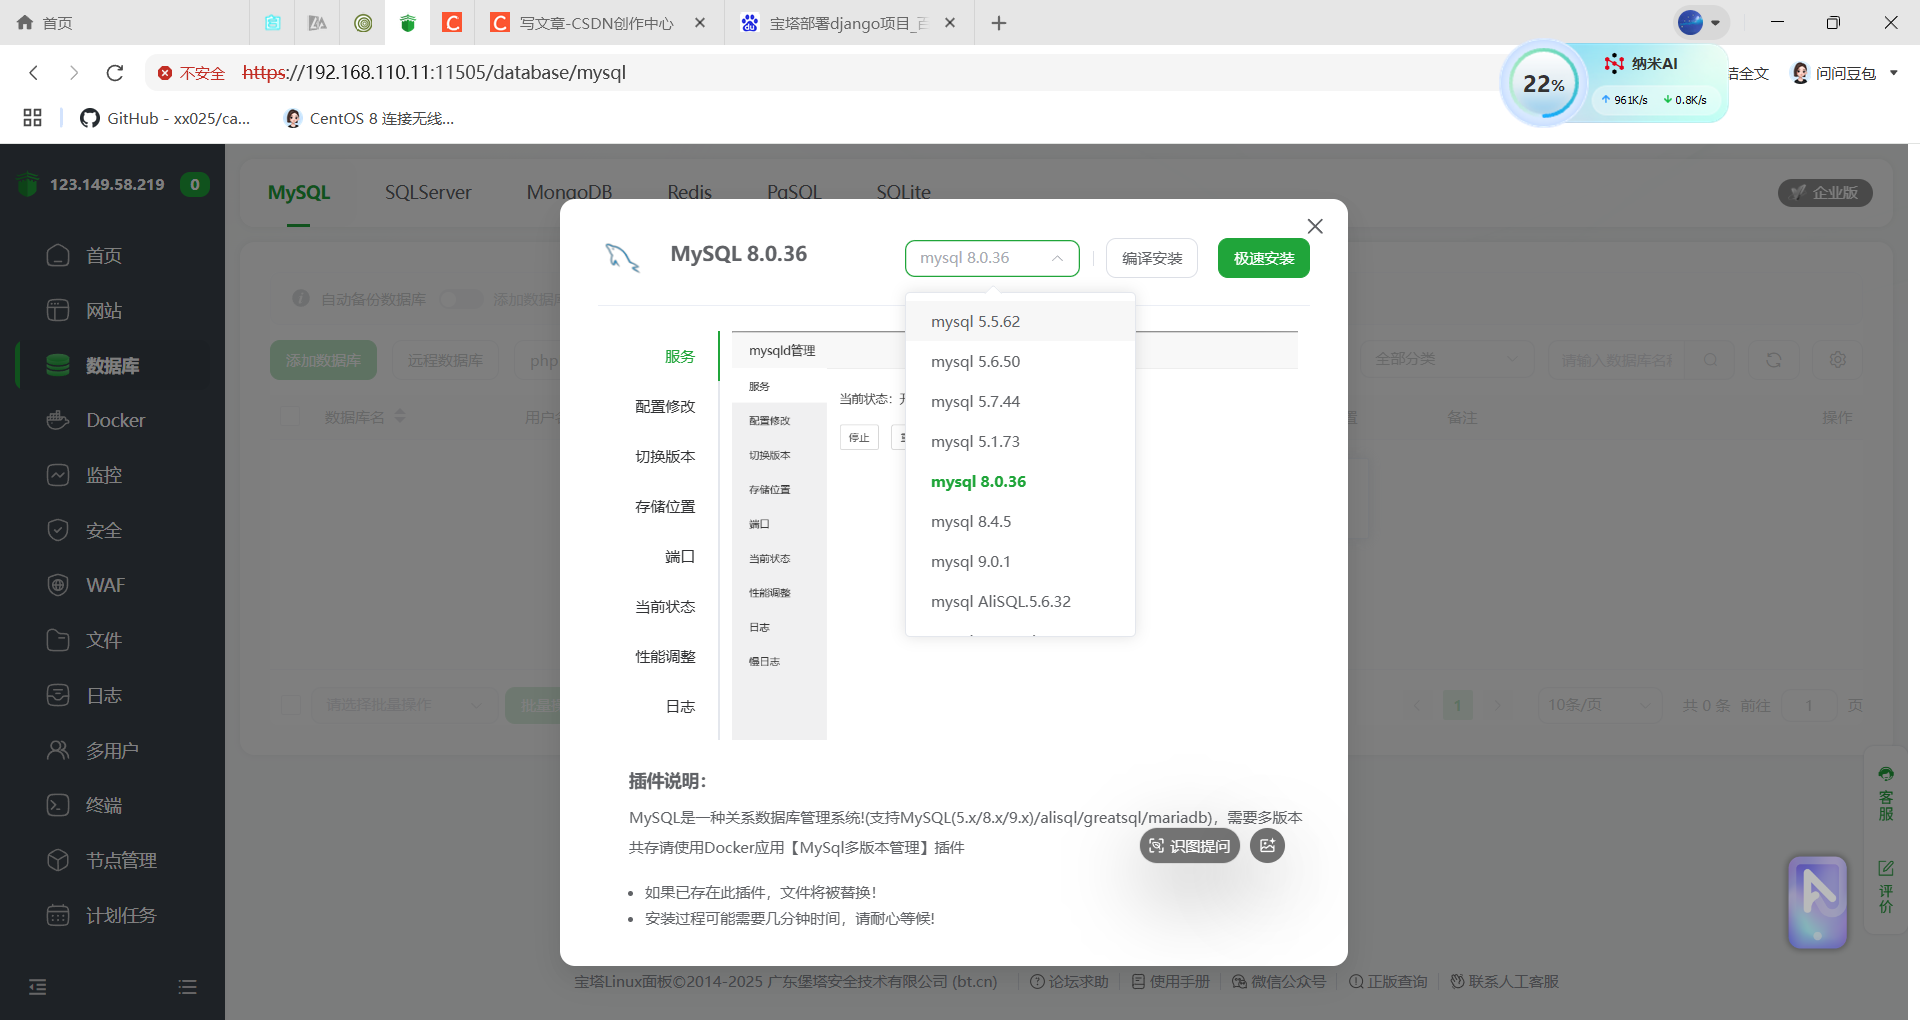This screenshot has height=1020, width=1920.
Task: Choose mysql 5.7.44 from list
Action: tap(1020, 401)
